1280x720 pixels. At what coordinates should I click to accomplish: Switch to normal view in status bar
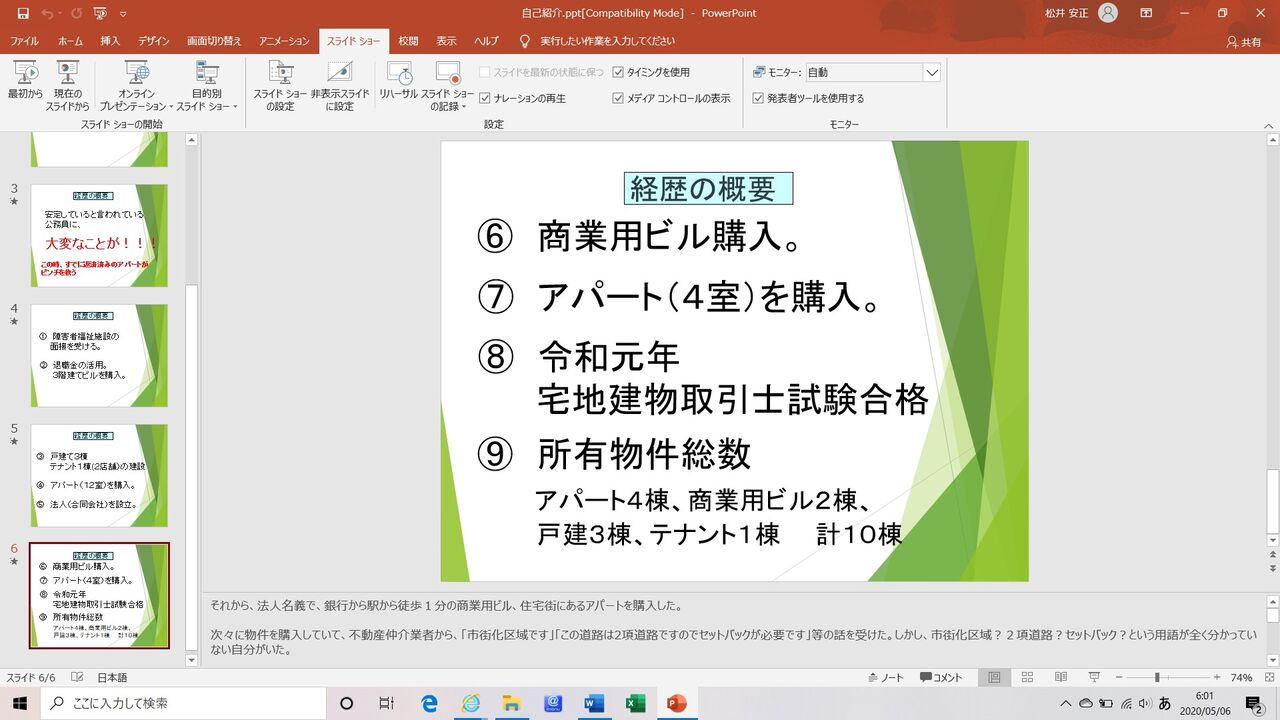[x=994, y=677]
